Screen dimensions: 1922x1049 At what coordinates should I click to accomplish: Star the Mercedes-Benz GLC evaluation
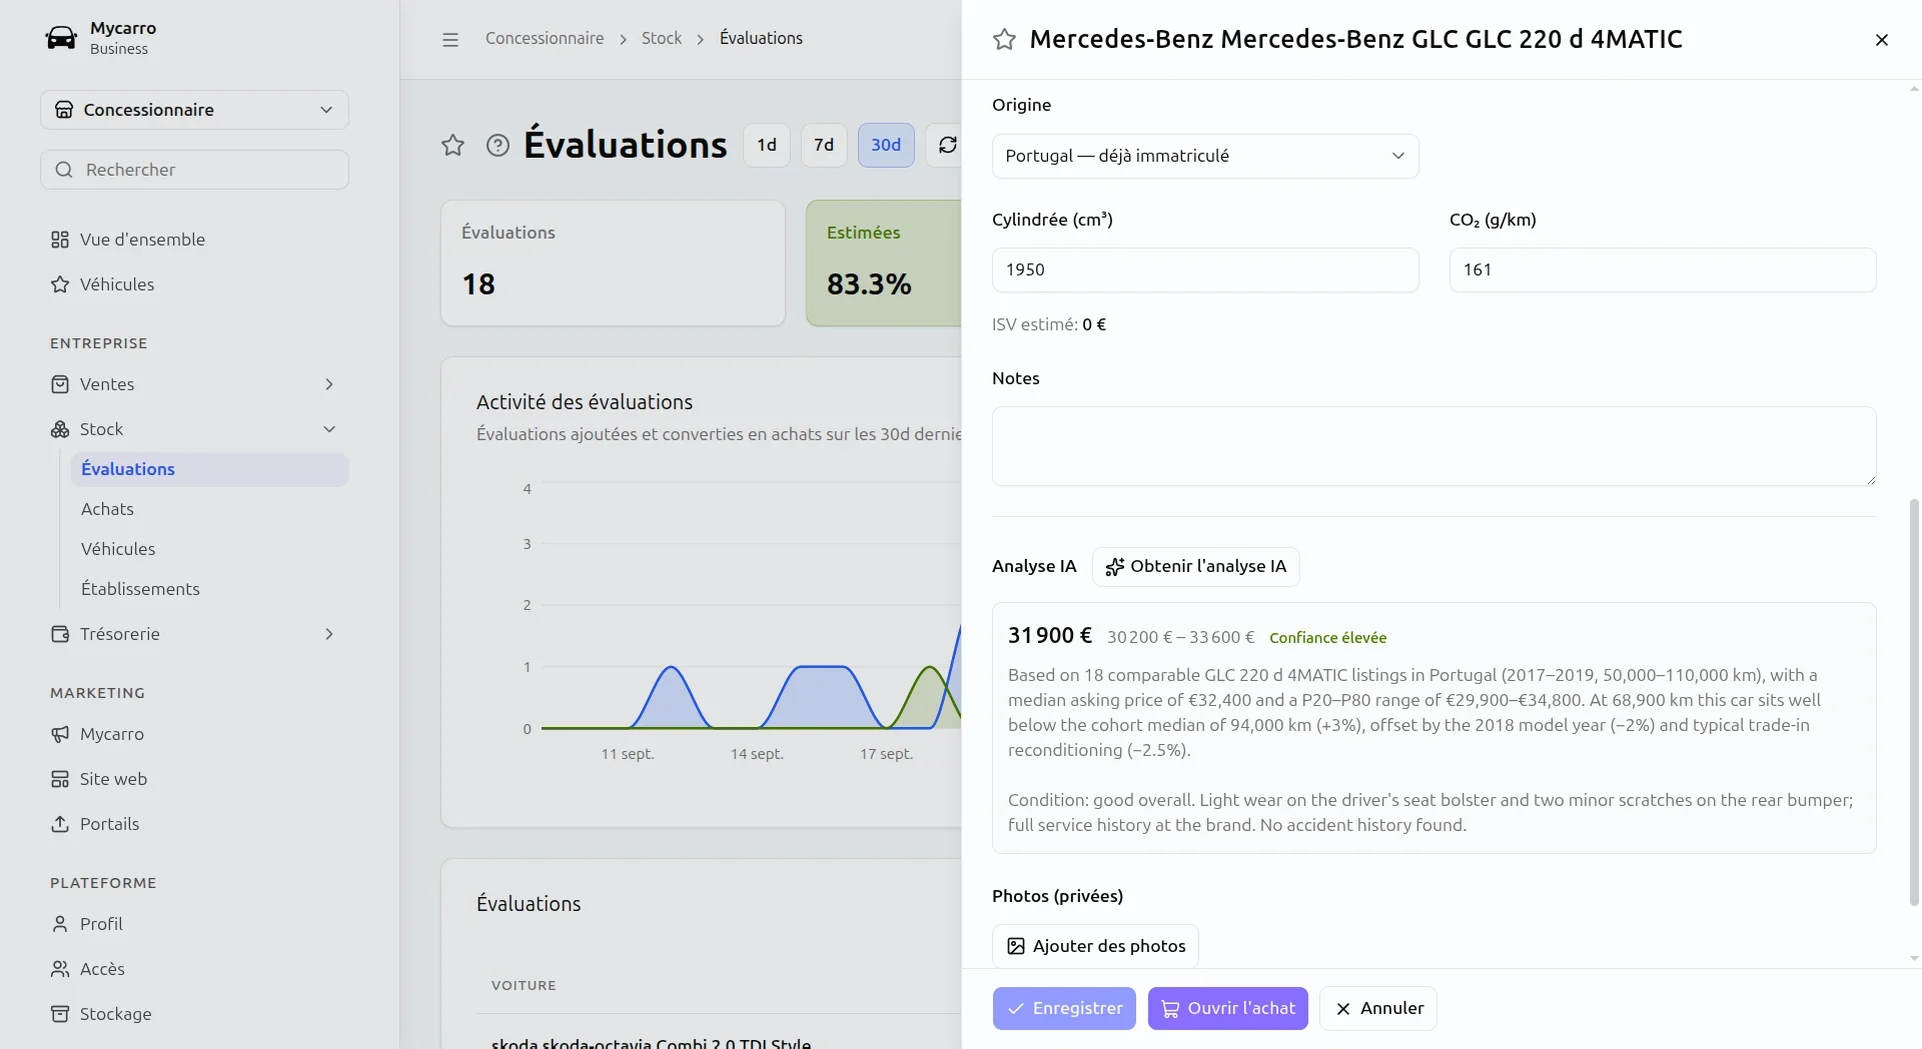(1004, 39)
